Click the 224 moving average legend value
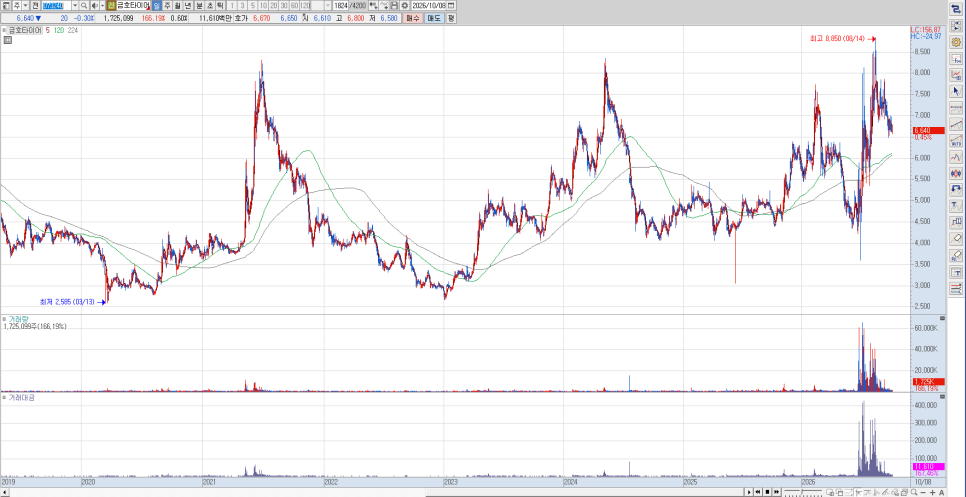 click(72, 30)
